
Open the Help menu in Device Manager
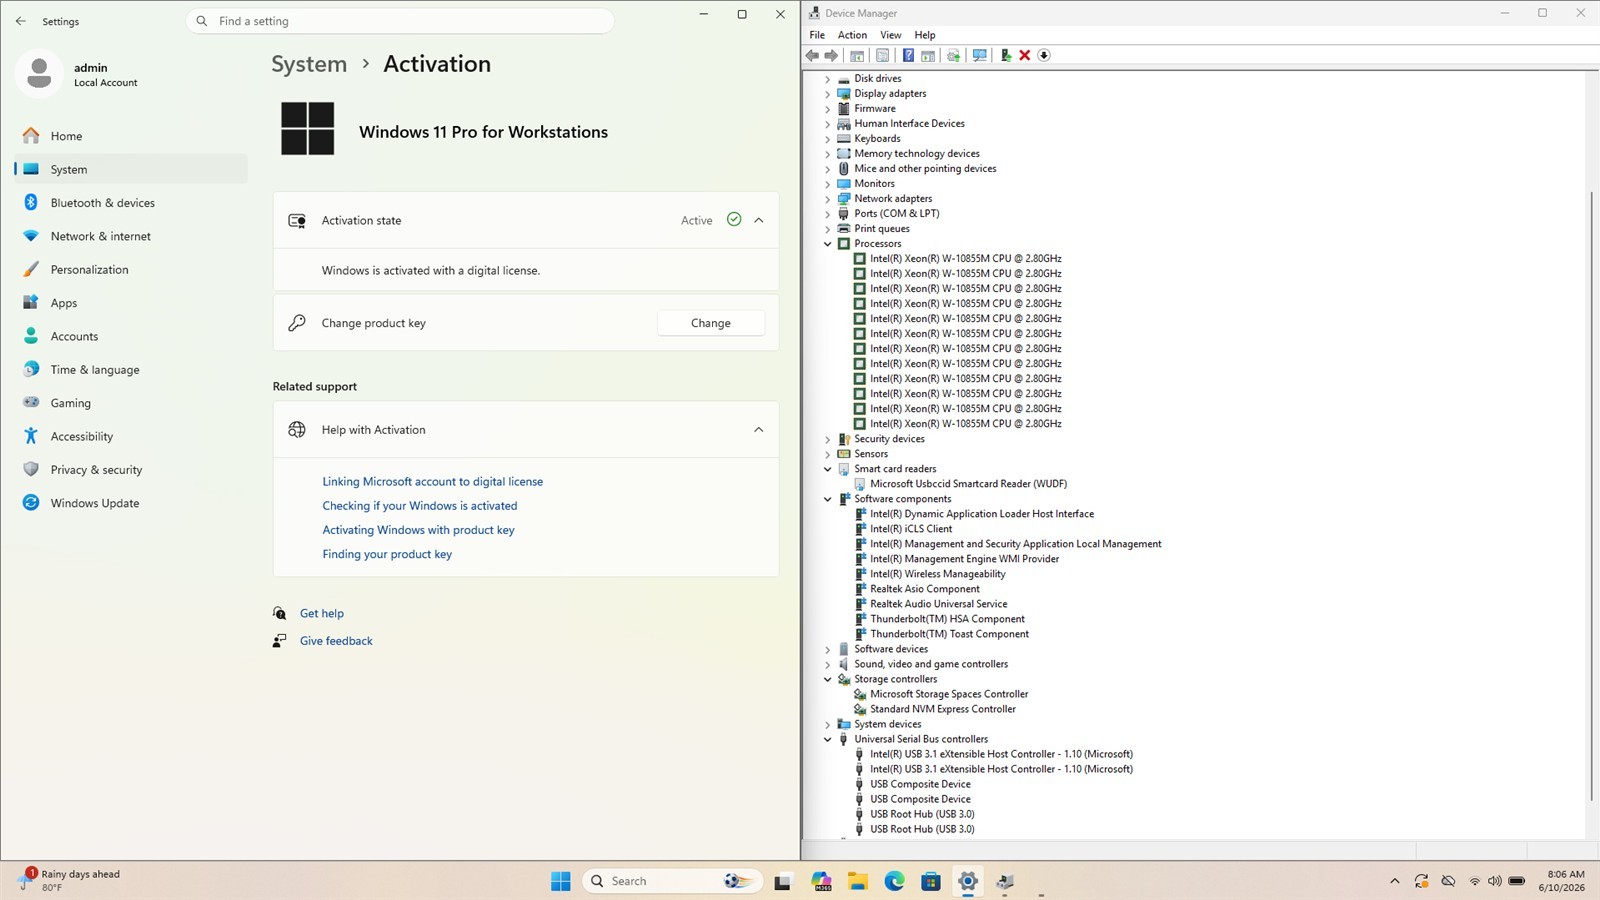[x=925, y=35]
